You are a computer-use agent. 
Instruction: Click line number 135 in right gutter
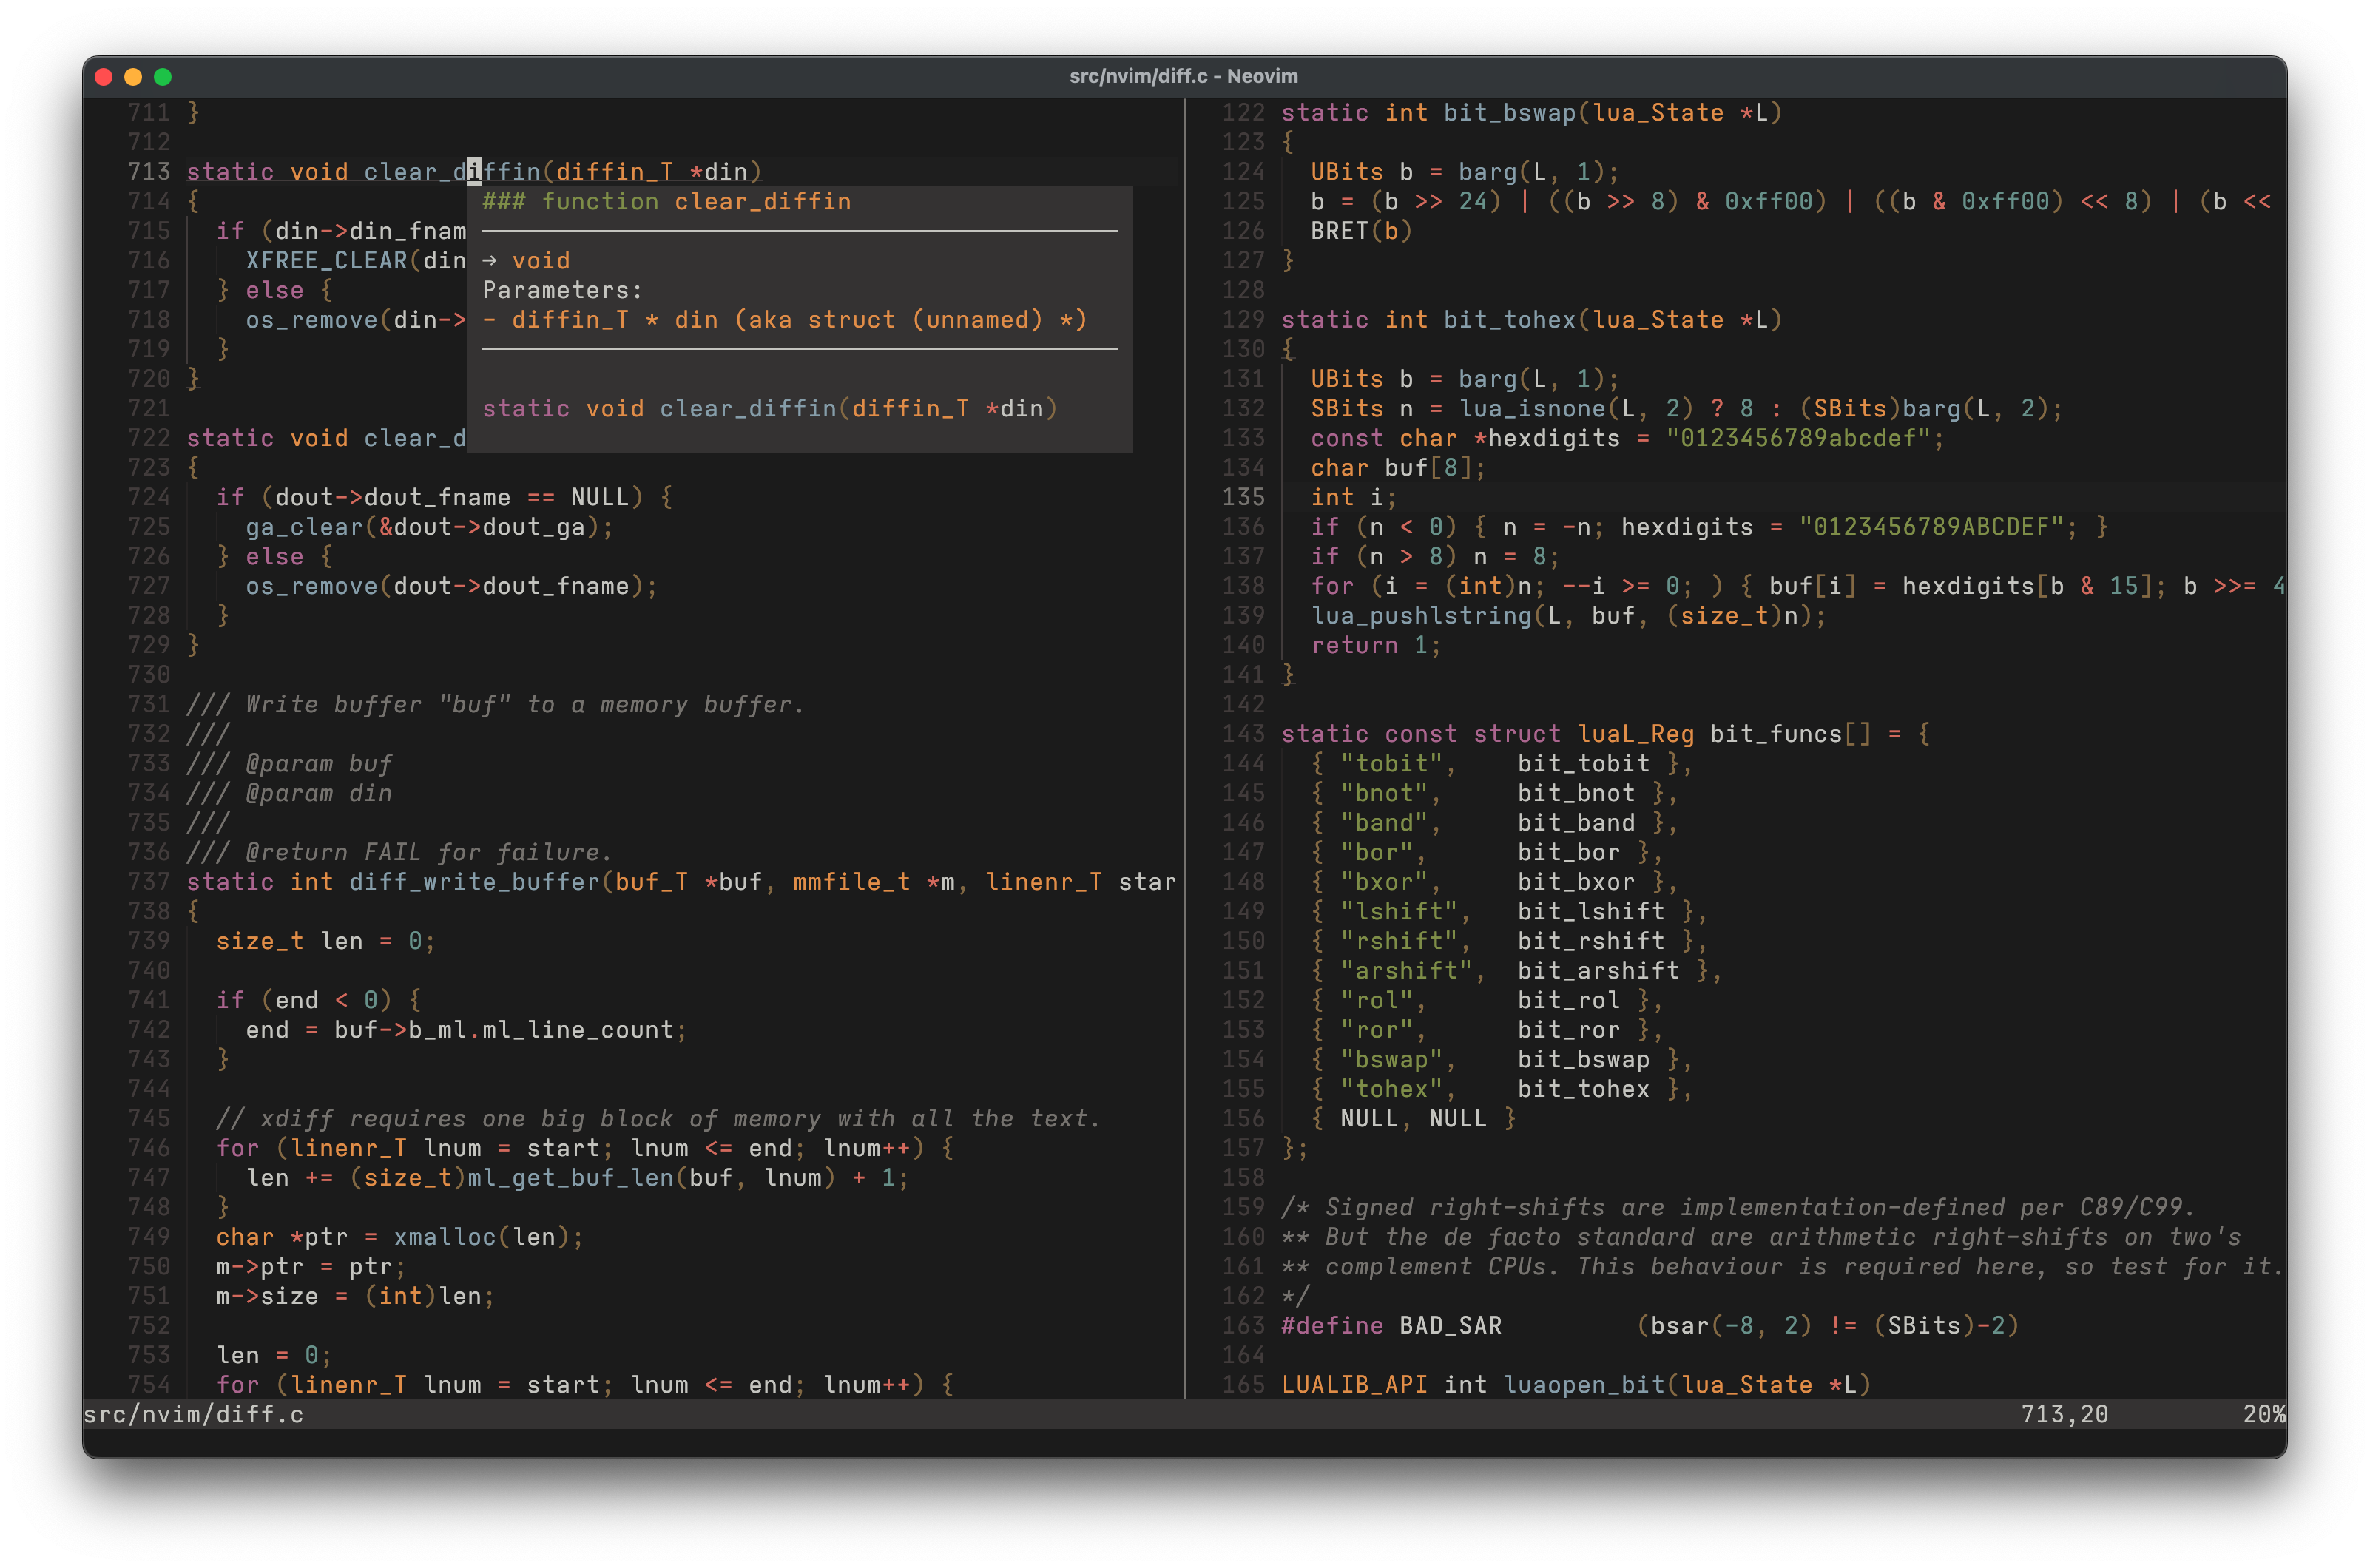pyautogui.click(x=1243, y=497)
